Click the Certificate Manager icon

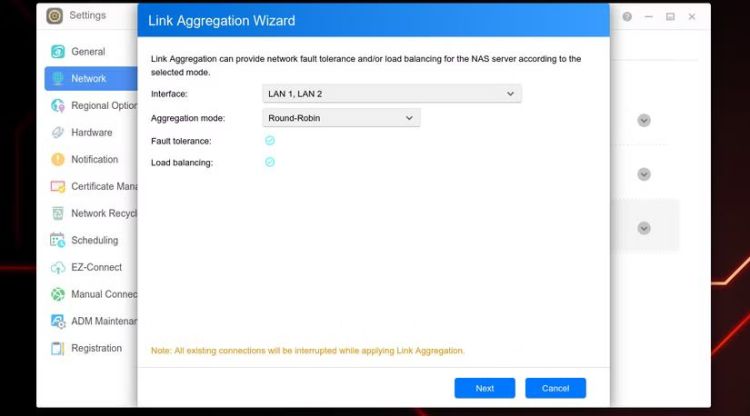point(58,186)
